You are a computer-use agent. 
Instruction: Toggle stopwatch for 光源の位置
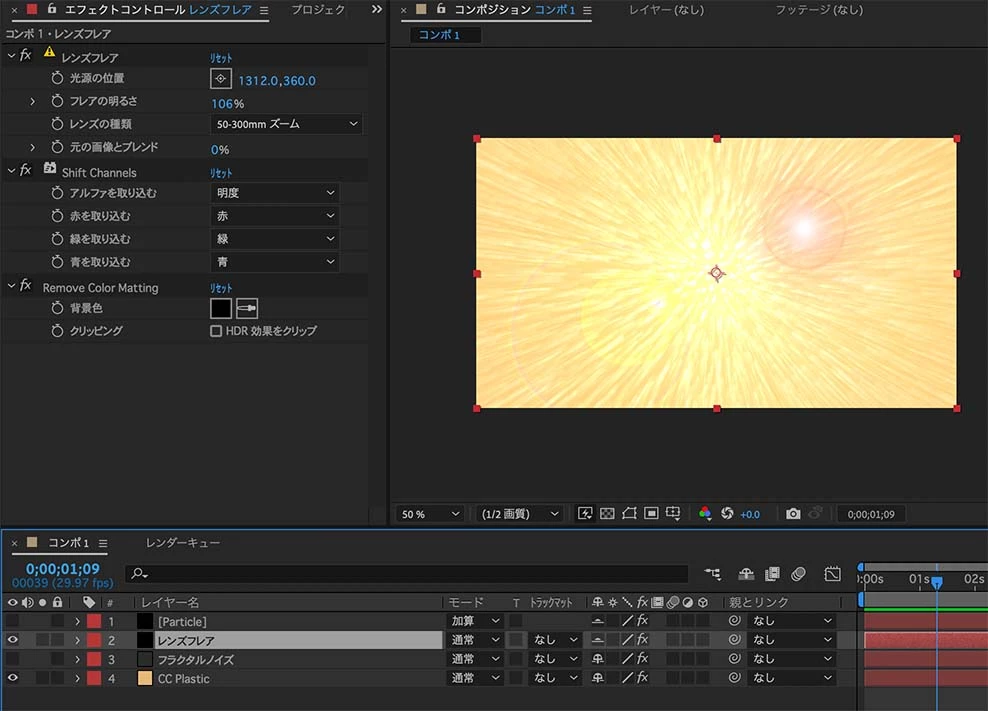click(57, 78)
